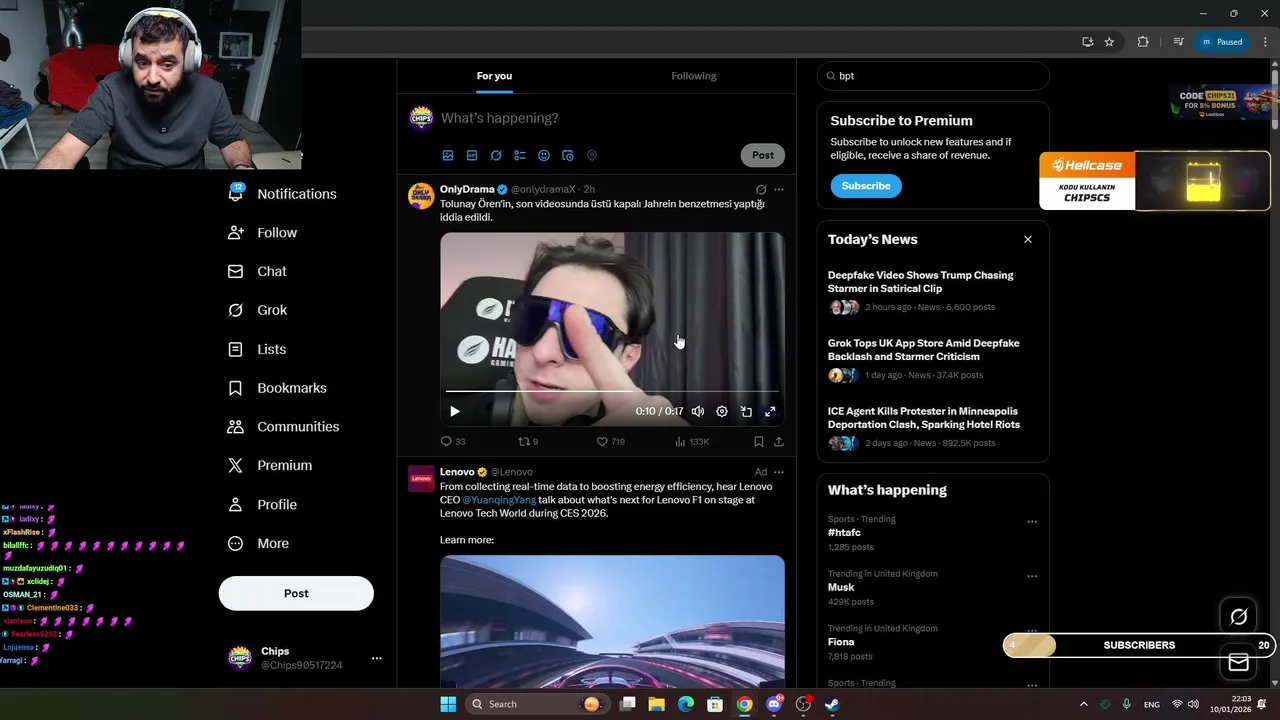Repost the OnlyDrama post
The width and height of the screenshot is (1280, 720).
pyautogui.click(x=528, y=441)
